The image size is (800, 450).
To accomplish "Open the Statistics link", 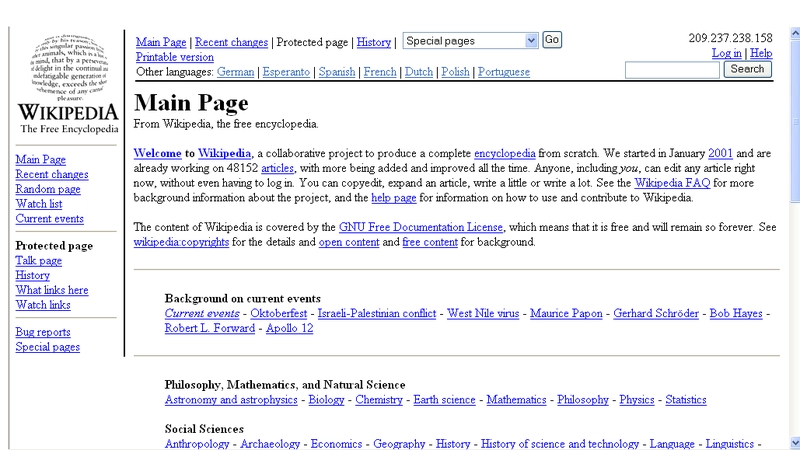I will [x=686, y=400].
